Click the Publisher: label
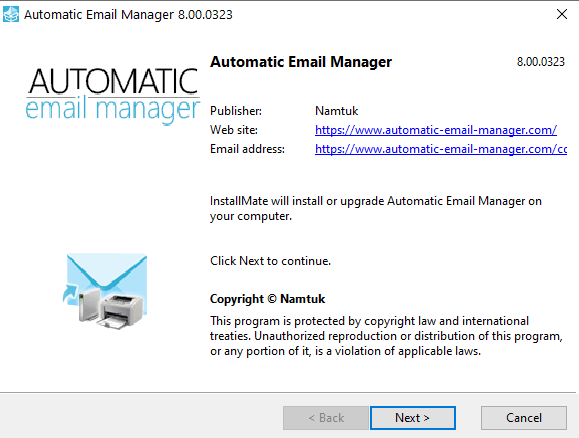The width and height of the screenshot is (579, 438). [236, 111]
